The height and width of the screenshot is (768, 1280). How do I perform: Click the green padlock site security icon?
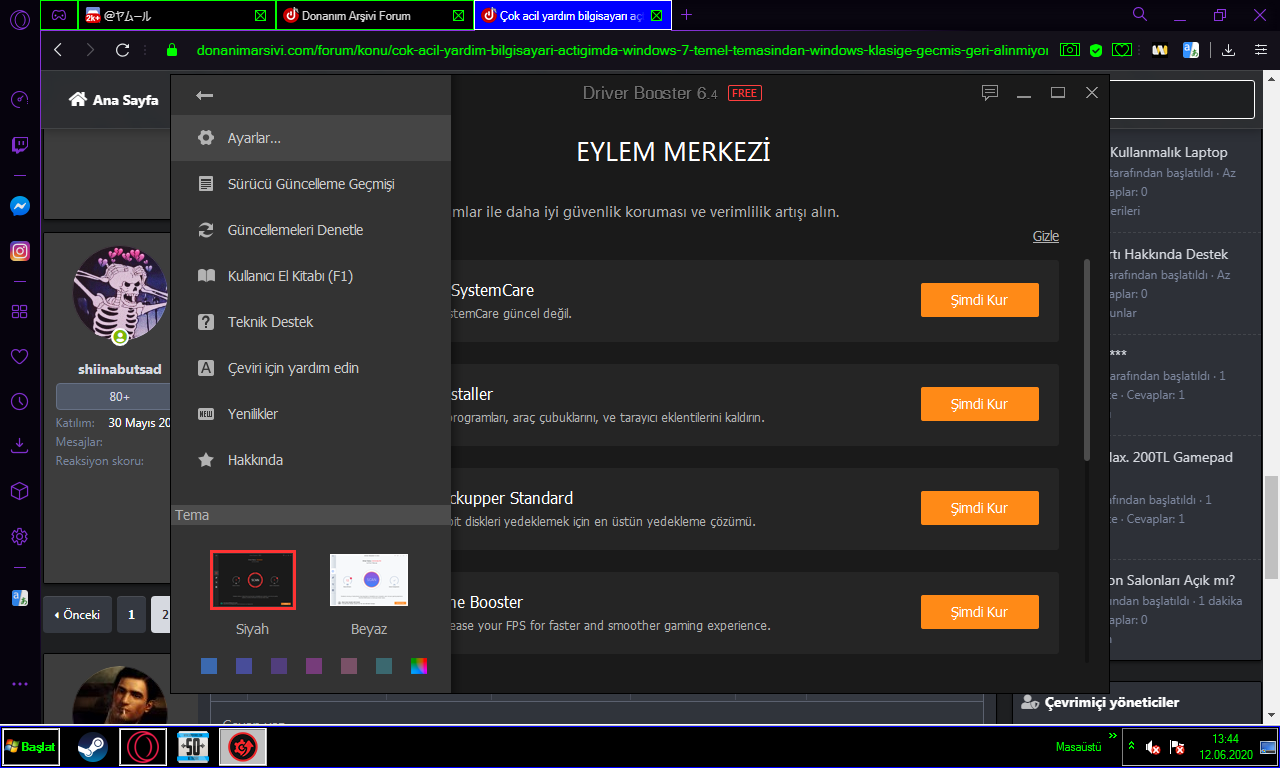click(x=172, y=49)
